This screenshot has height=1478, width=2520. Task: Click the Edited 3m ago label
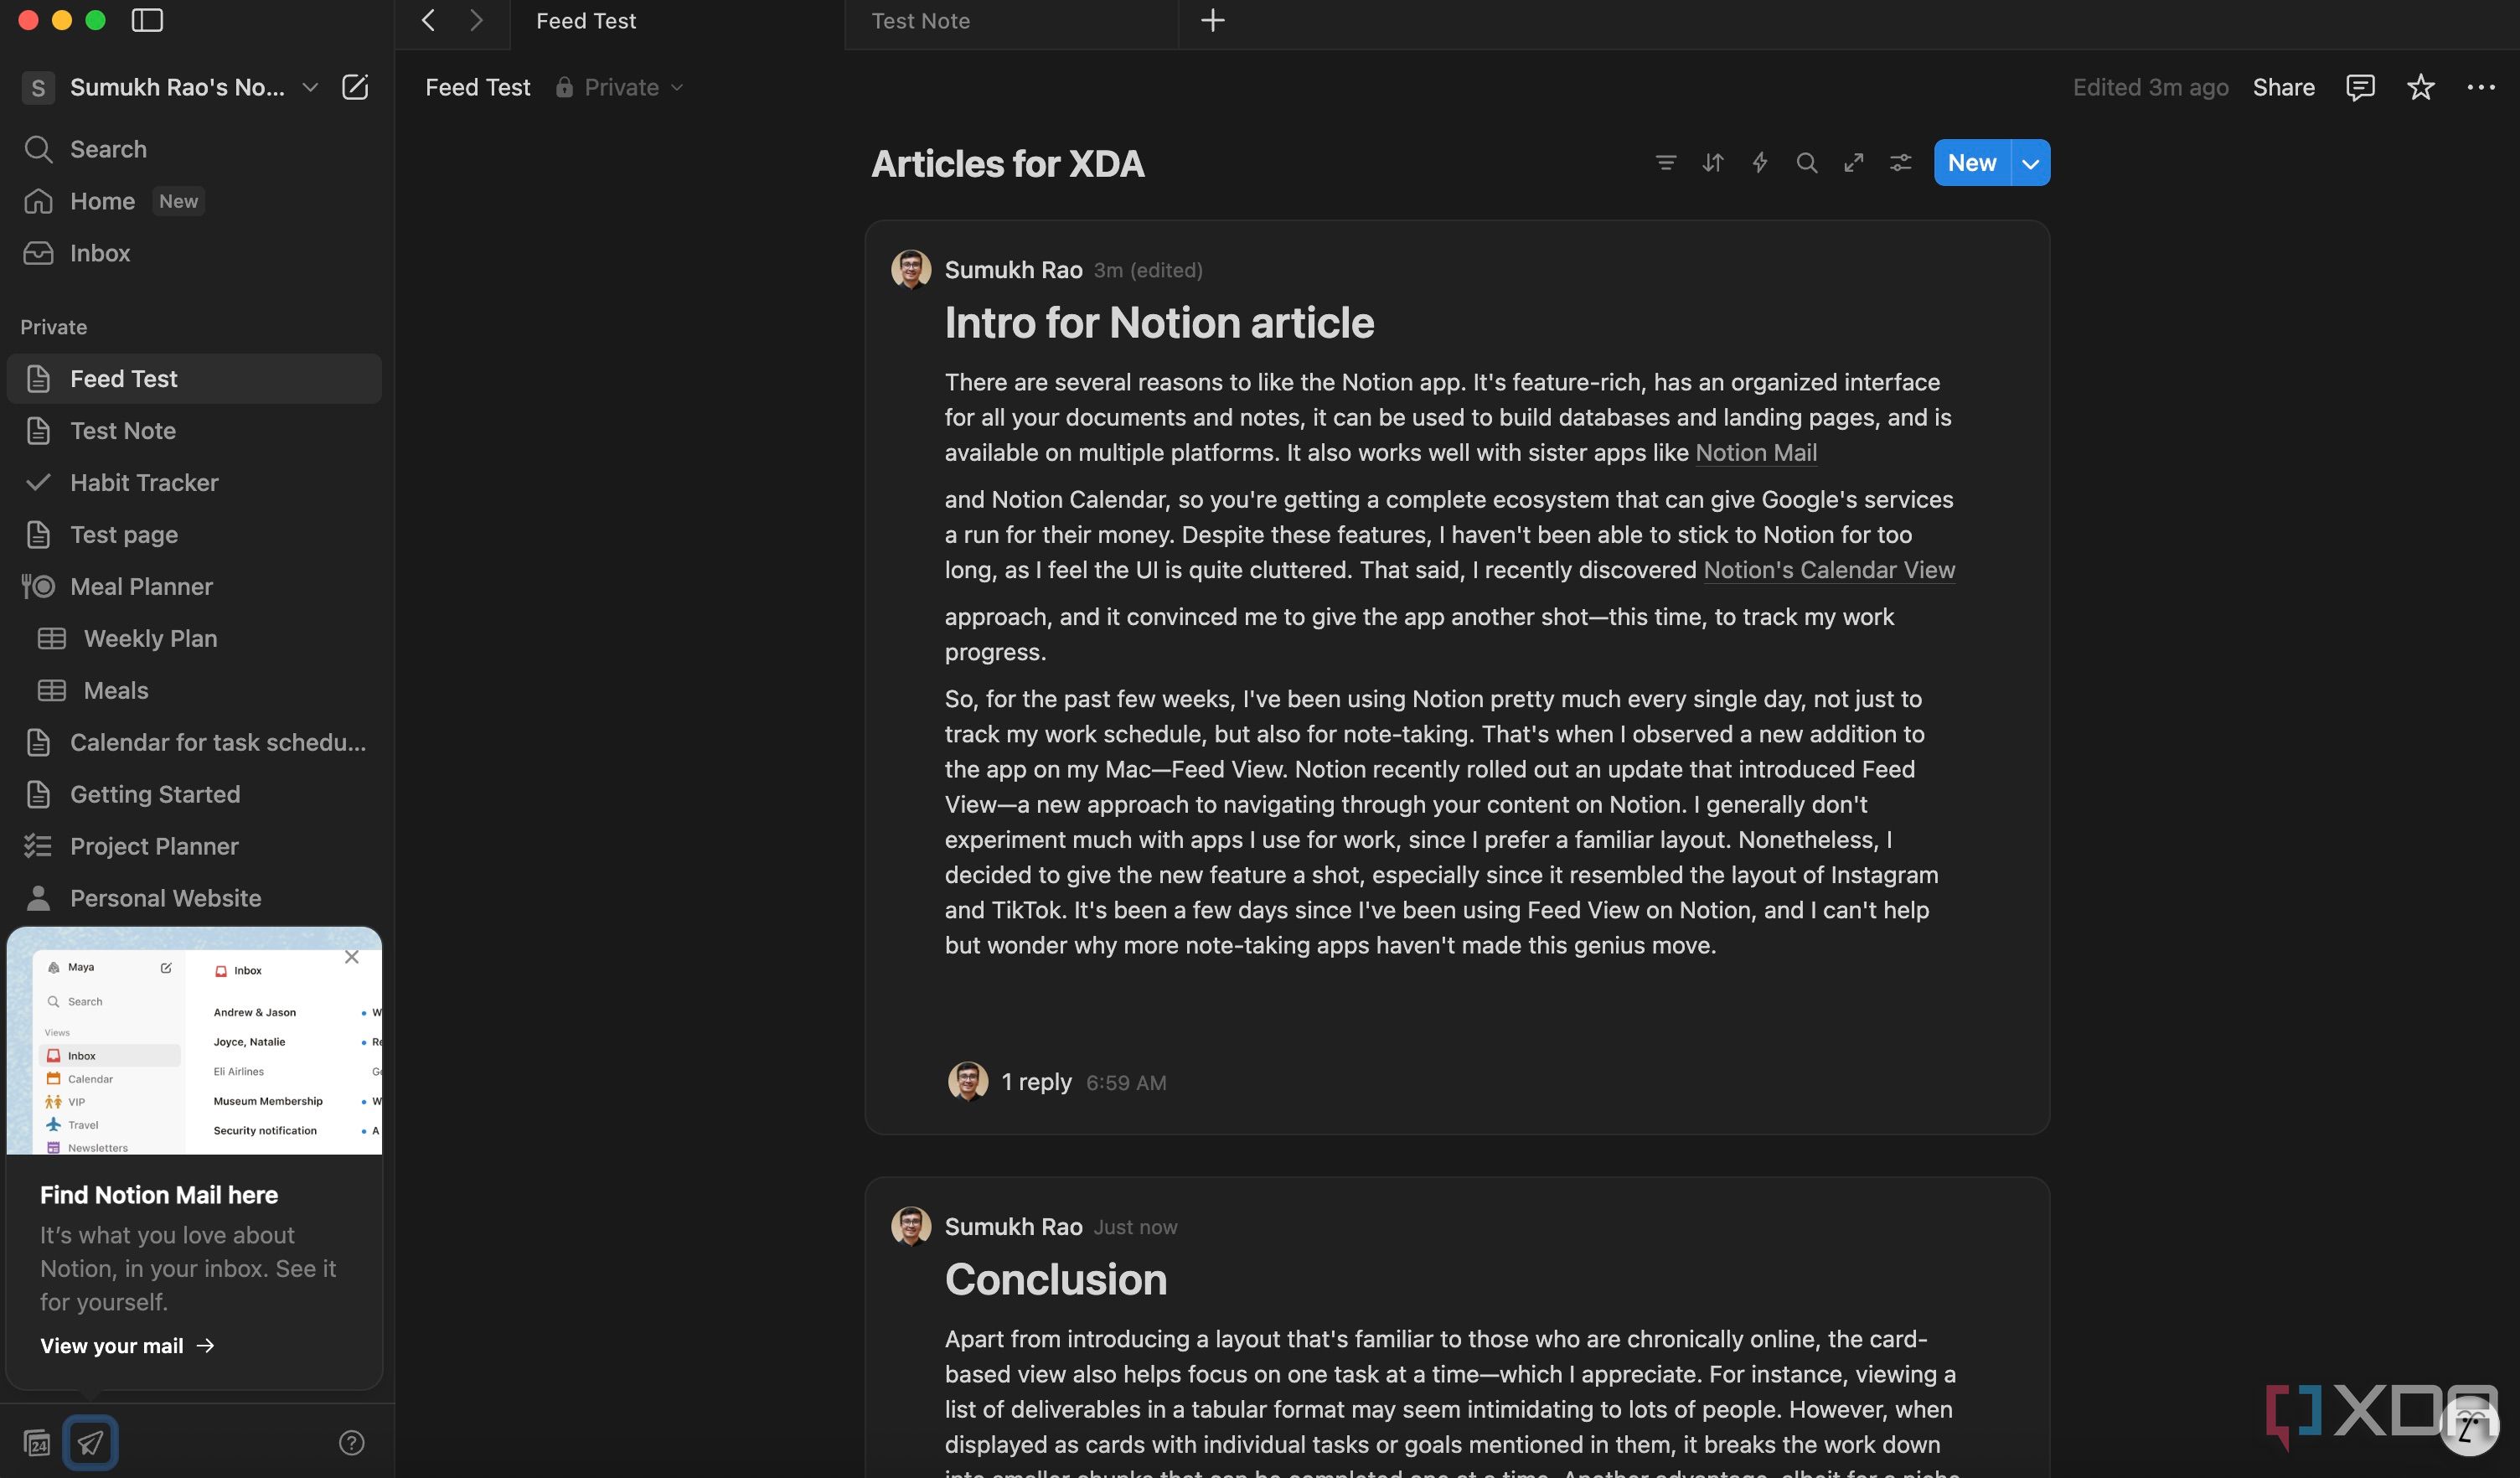tap(2150, 87)
